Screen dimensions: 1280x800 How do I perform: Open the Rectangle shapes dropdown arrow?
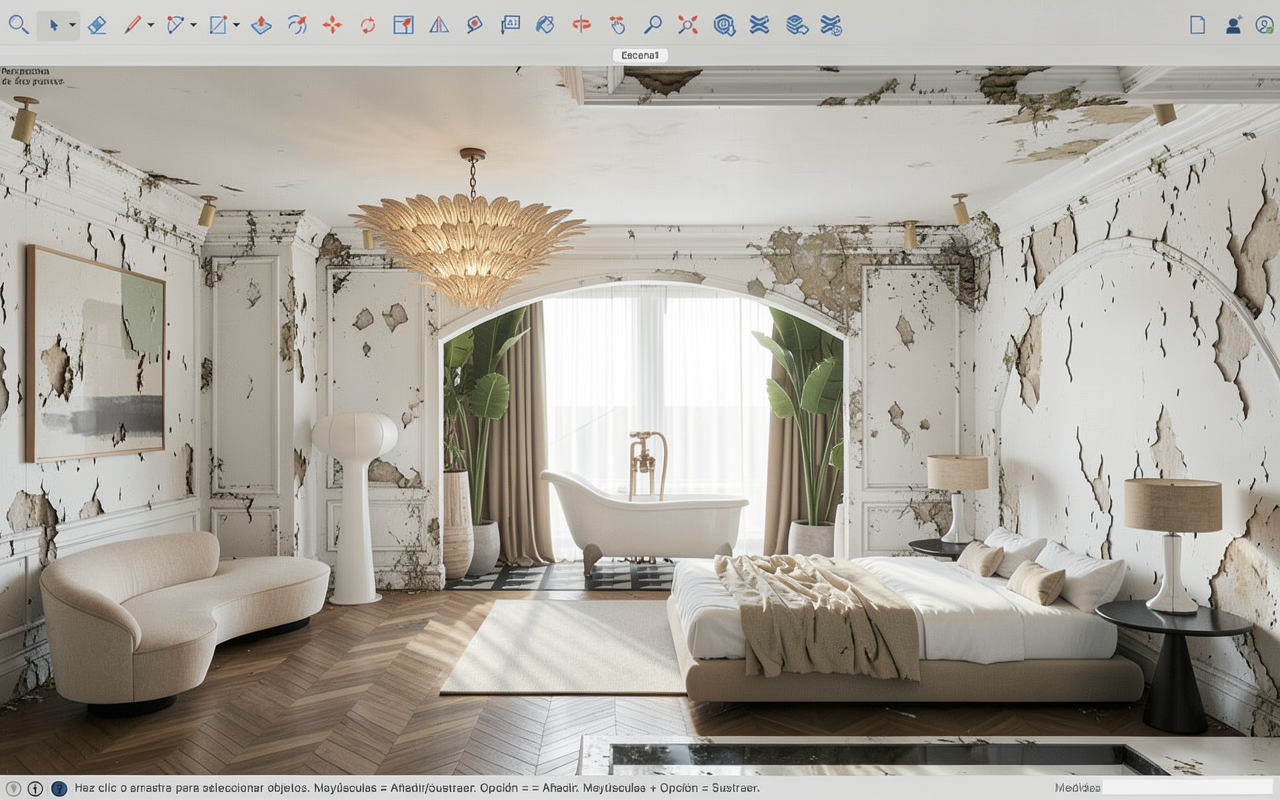pos(236,26)
